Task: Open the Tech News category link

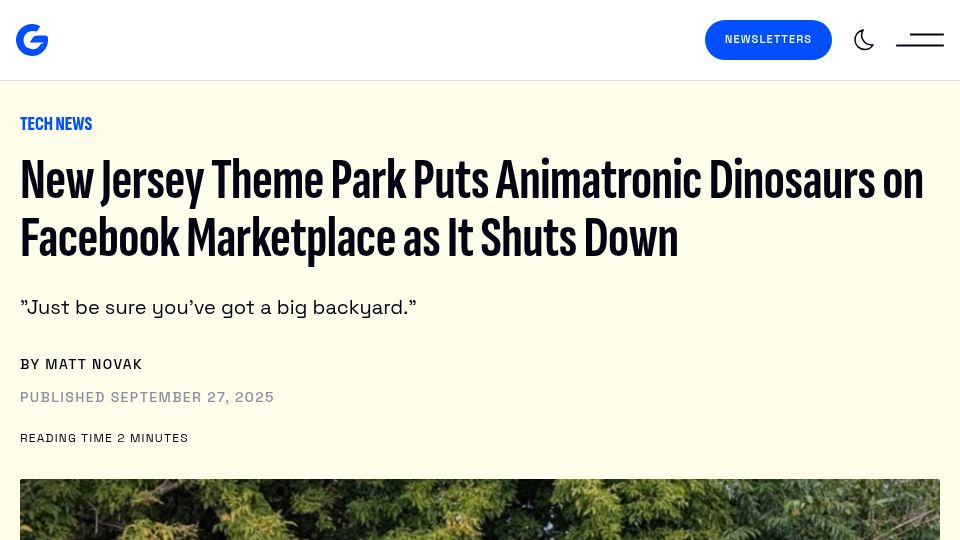Action: [56, 124]
